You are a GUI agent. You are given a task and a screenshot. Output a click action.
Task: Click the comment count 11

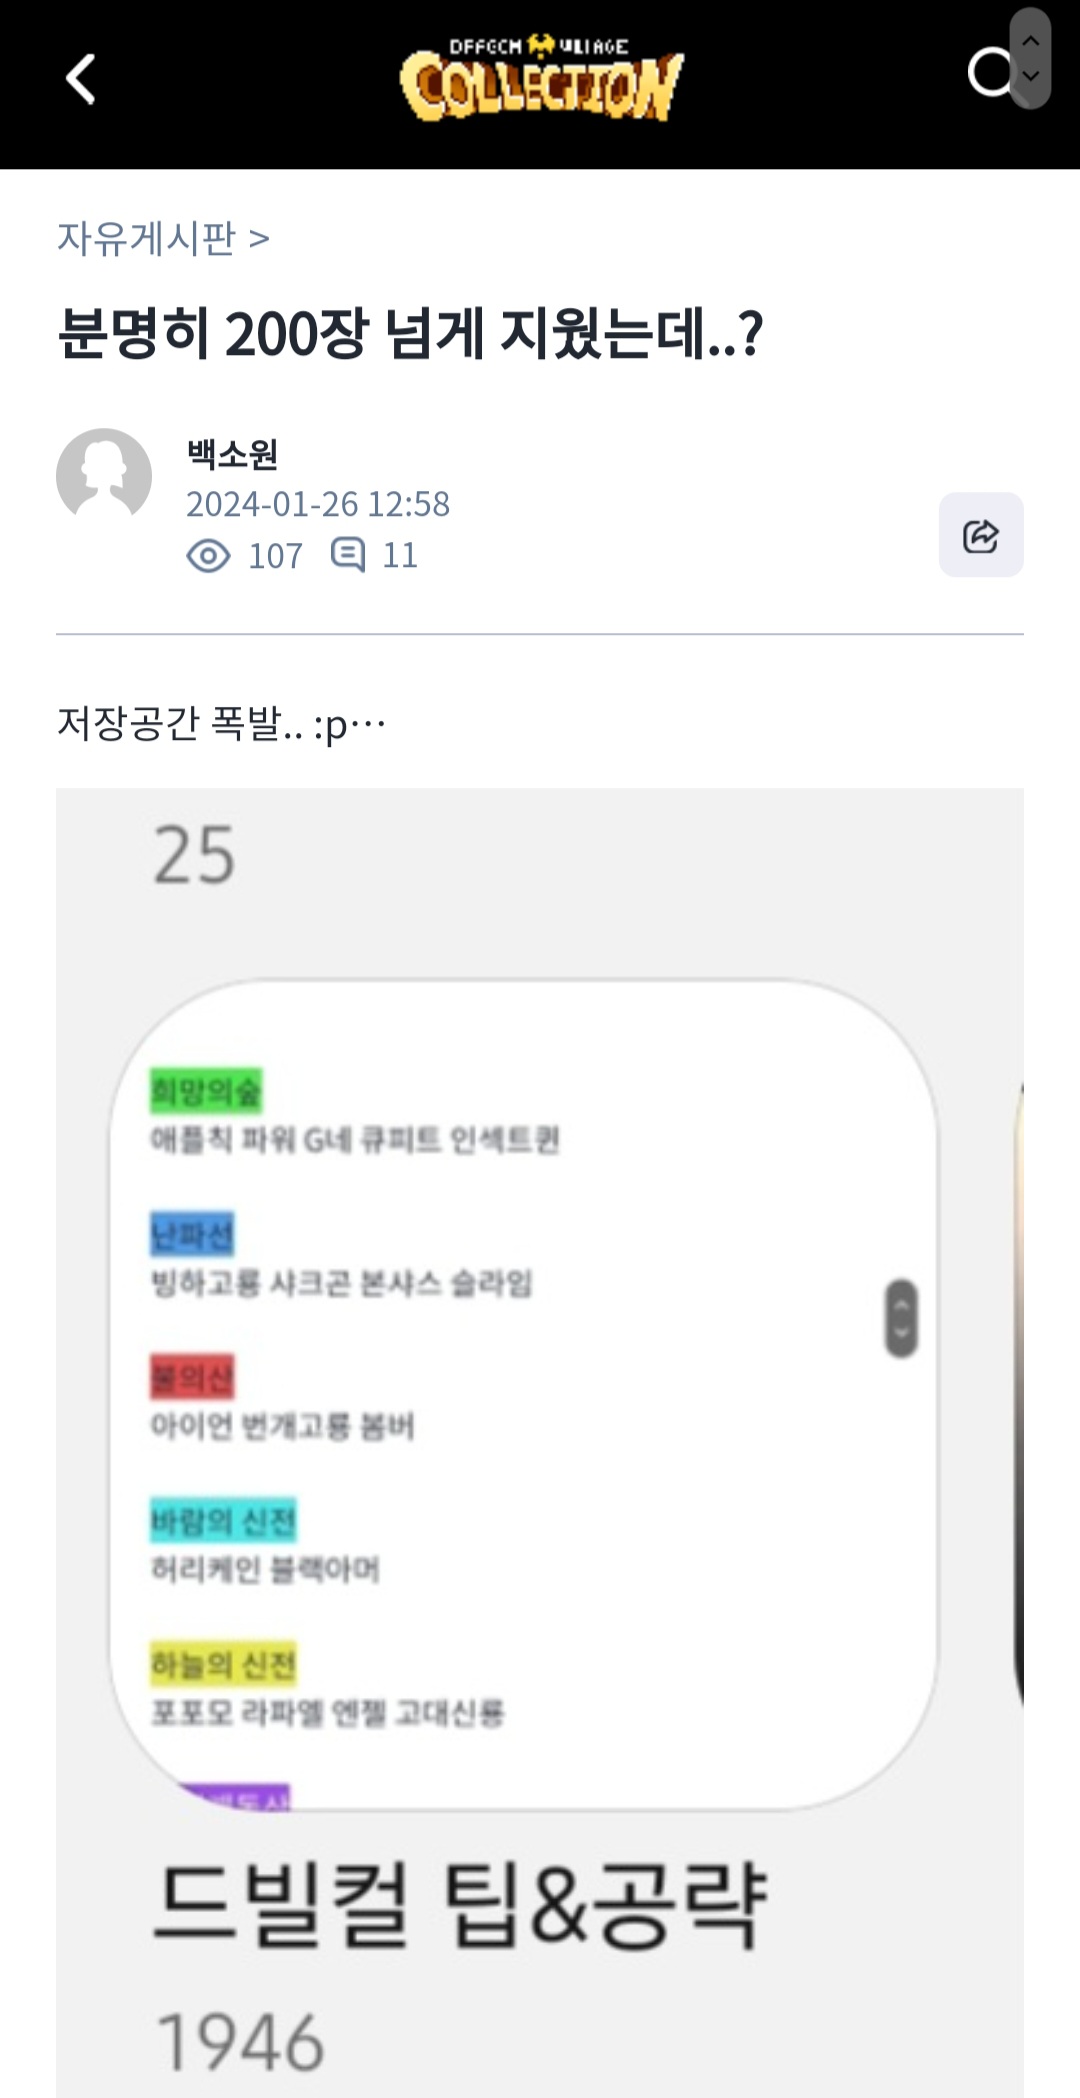click(x=400, y=555)
